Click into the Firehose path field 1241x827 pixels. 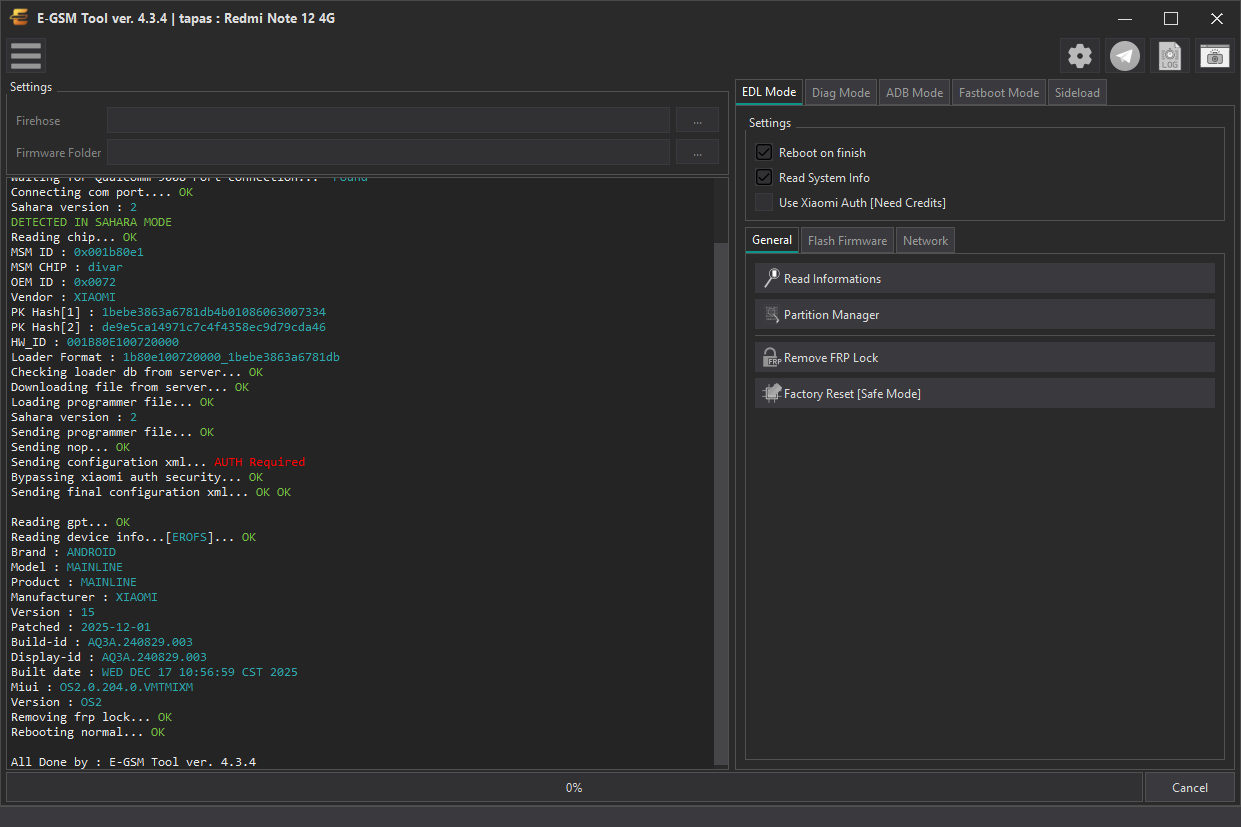coord(388,120)
